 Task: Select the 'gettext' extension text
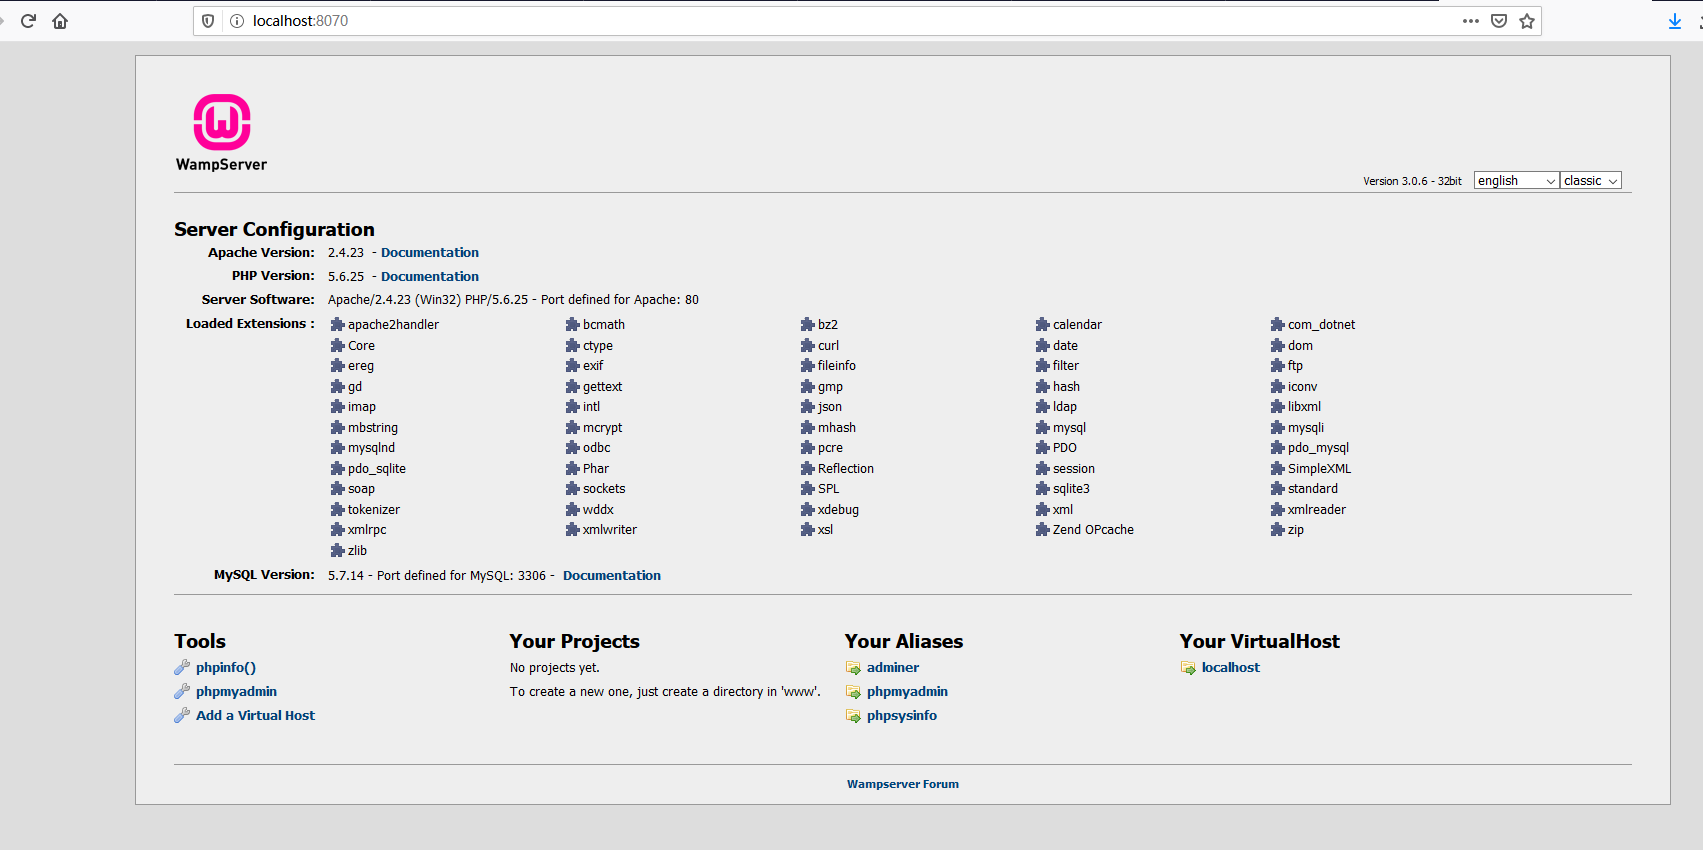(603, 387)
